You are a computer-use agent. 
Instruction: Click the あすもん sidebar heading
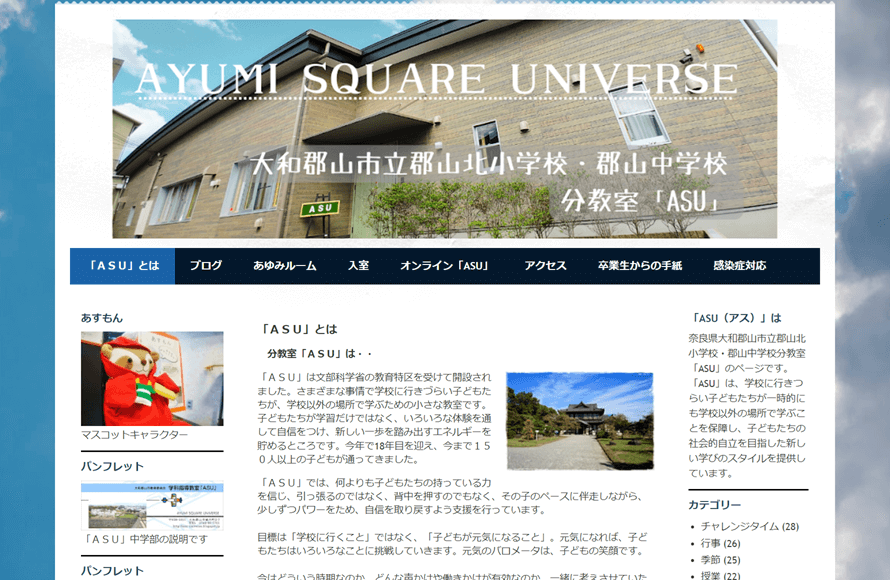(x=102, y=318)
